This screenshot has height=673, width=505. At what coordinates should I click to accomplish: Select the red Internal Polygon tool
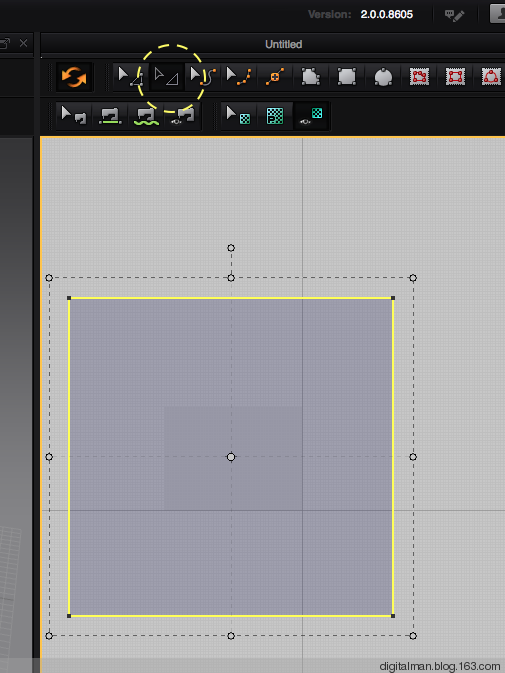click(419, 77)
